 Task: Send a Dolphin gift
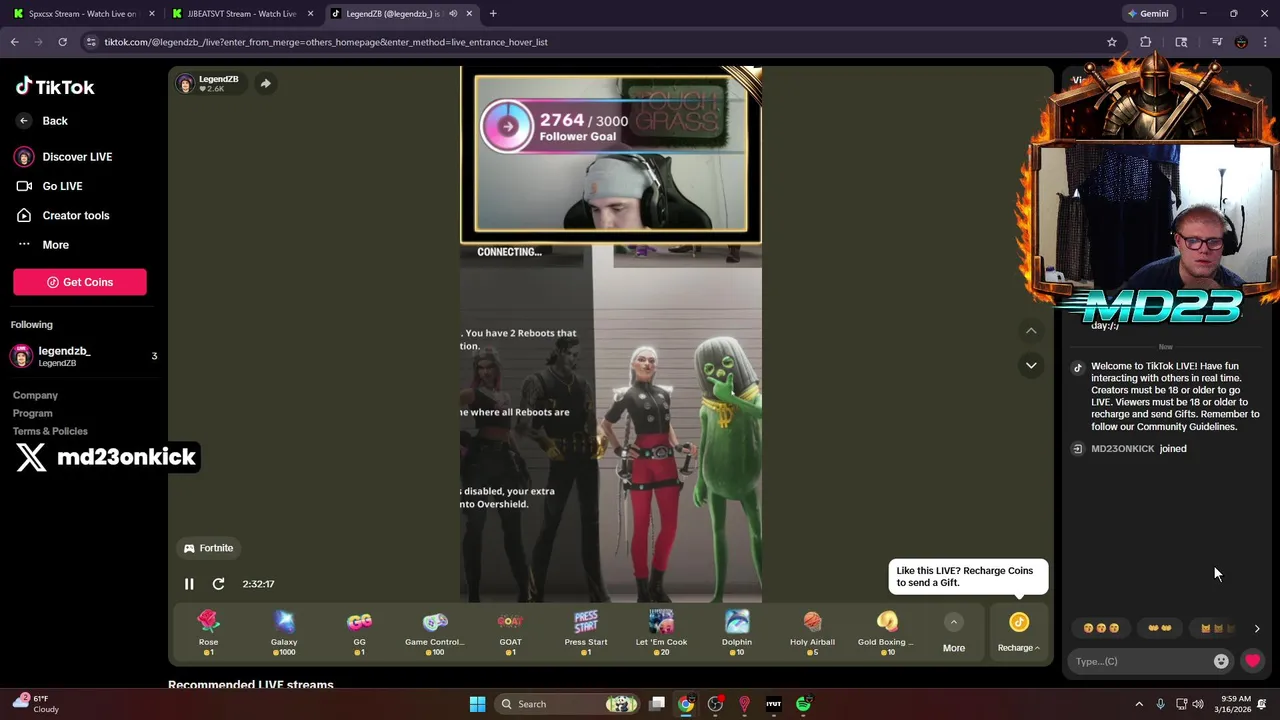737,633
